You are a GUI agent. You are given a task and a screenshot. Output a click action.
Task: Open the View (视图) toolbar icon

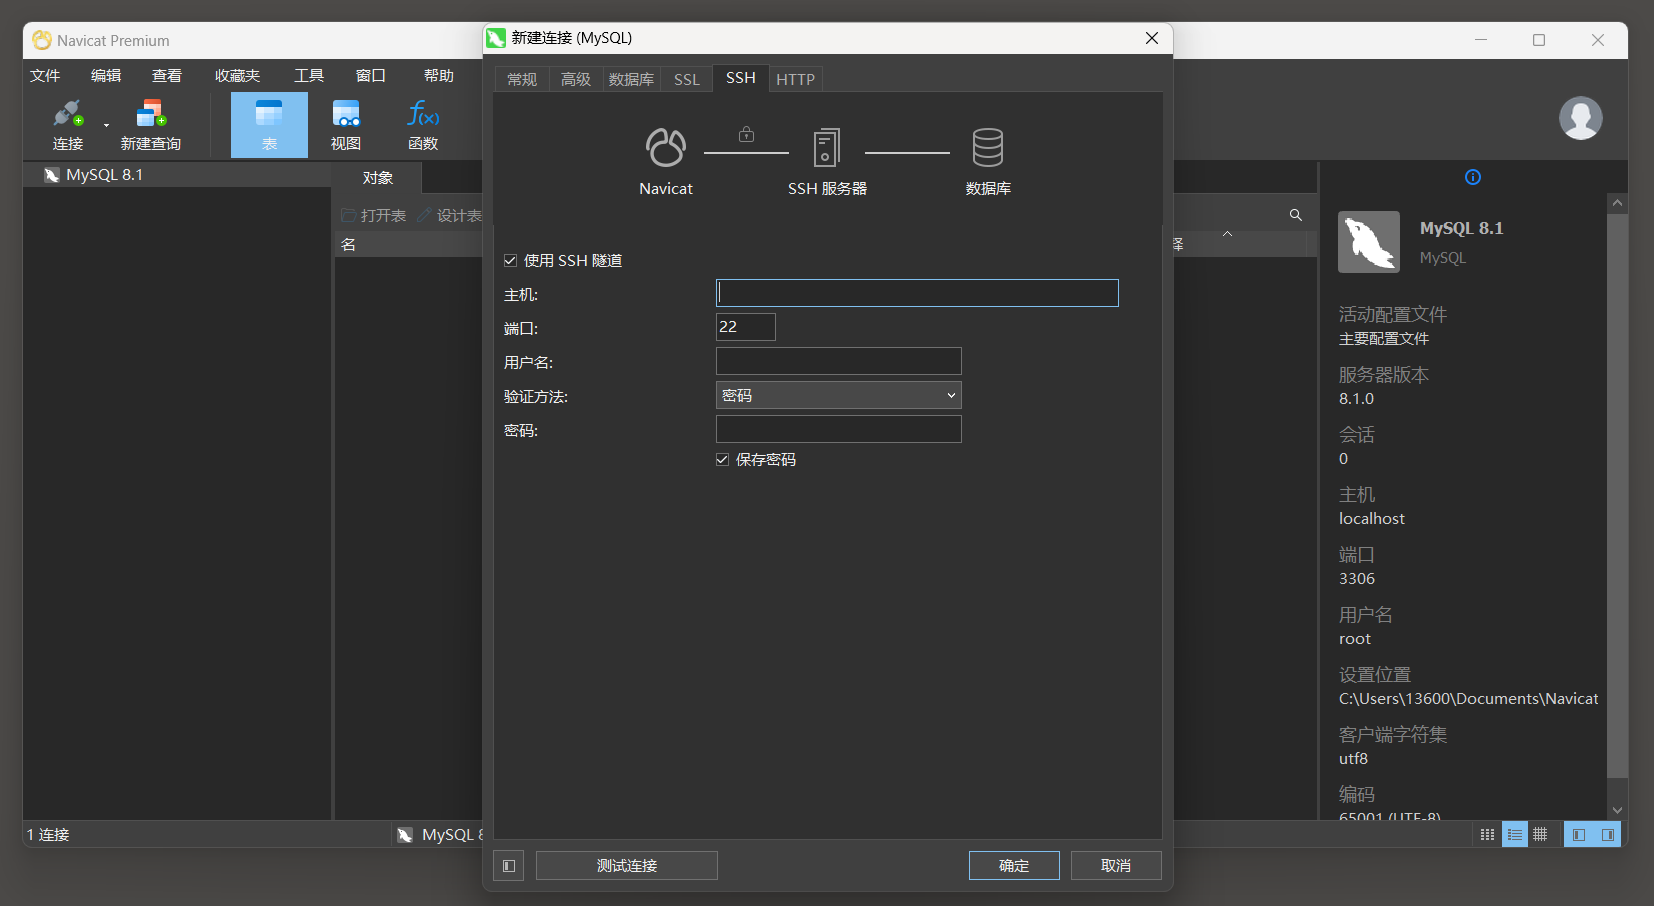pyautogui.click(x=346, y=124)
